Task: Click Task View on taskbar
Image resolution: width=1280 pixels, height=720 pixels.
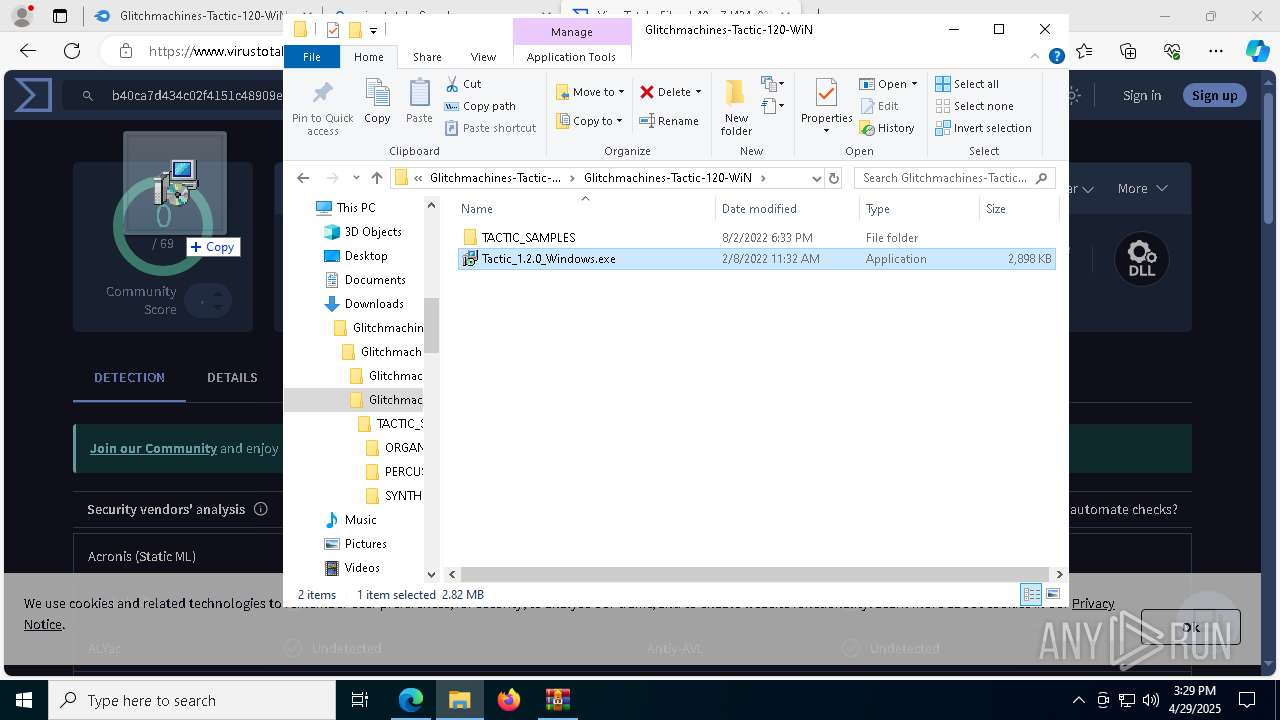Action: click(x=360, y=700)
